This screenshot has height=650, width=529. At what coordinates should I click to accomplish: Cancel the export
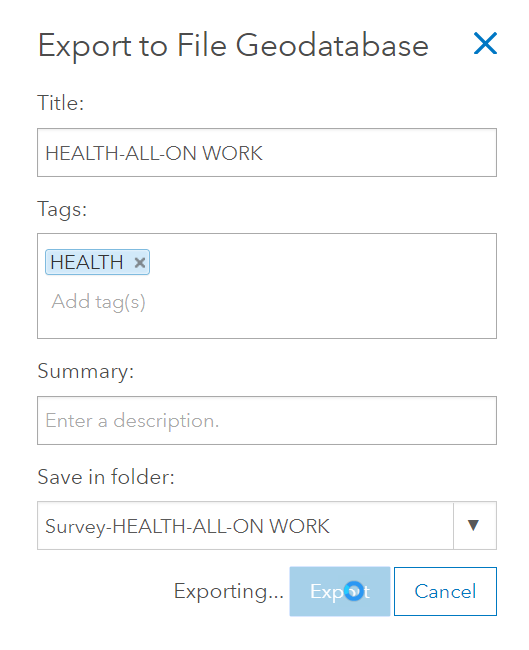click(445, 592)
